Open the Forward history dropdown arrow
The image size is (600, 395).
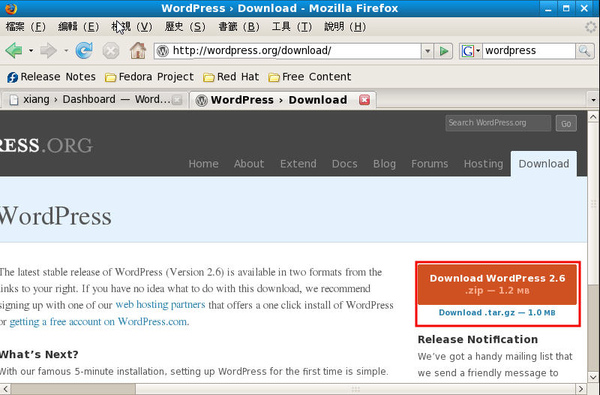pos(66,51)
